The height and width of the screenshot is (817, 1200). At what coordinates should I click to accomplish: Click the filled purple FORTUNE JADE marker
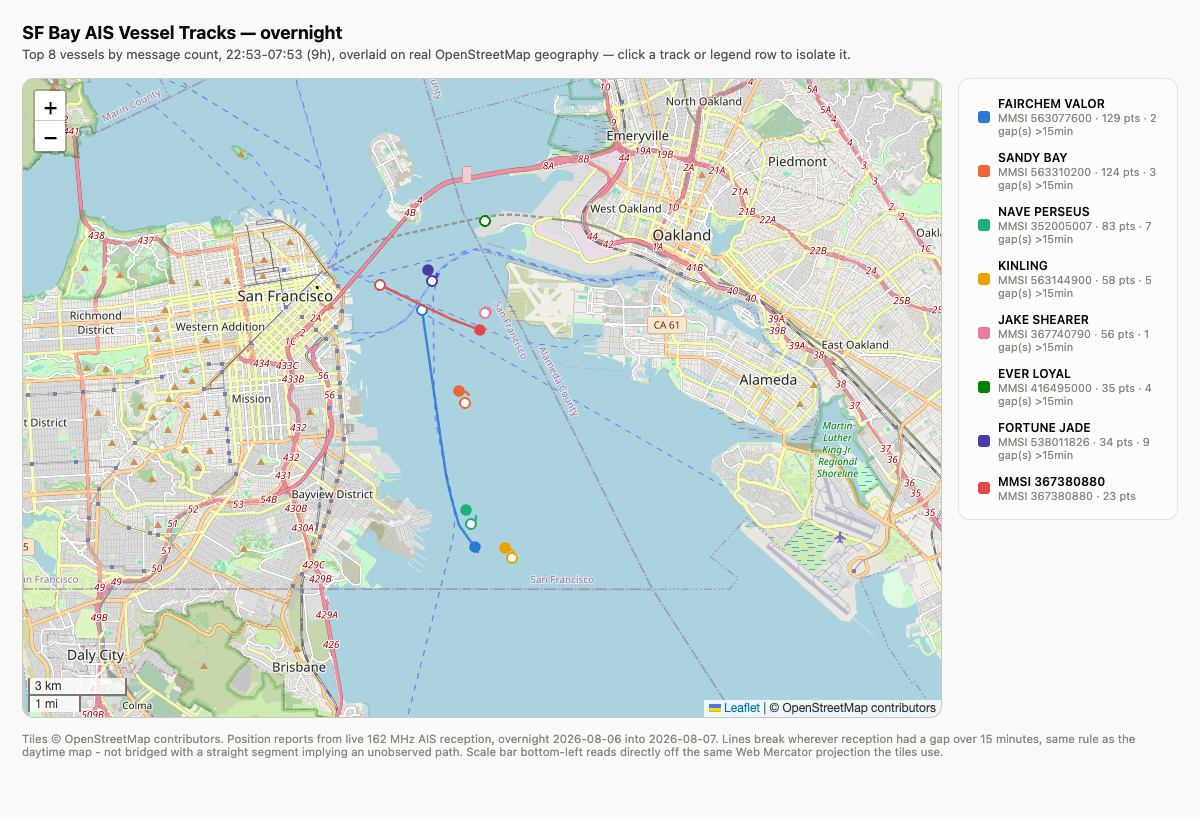click(x=428, y=270)
